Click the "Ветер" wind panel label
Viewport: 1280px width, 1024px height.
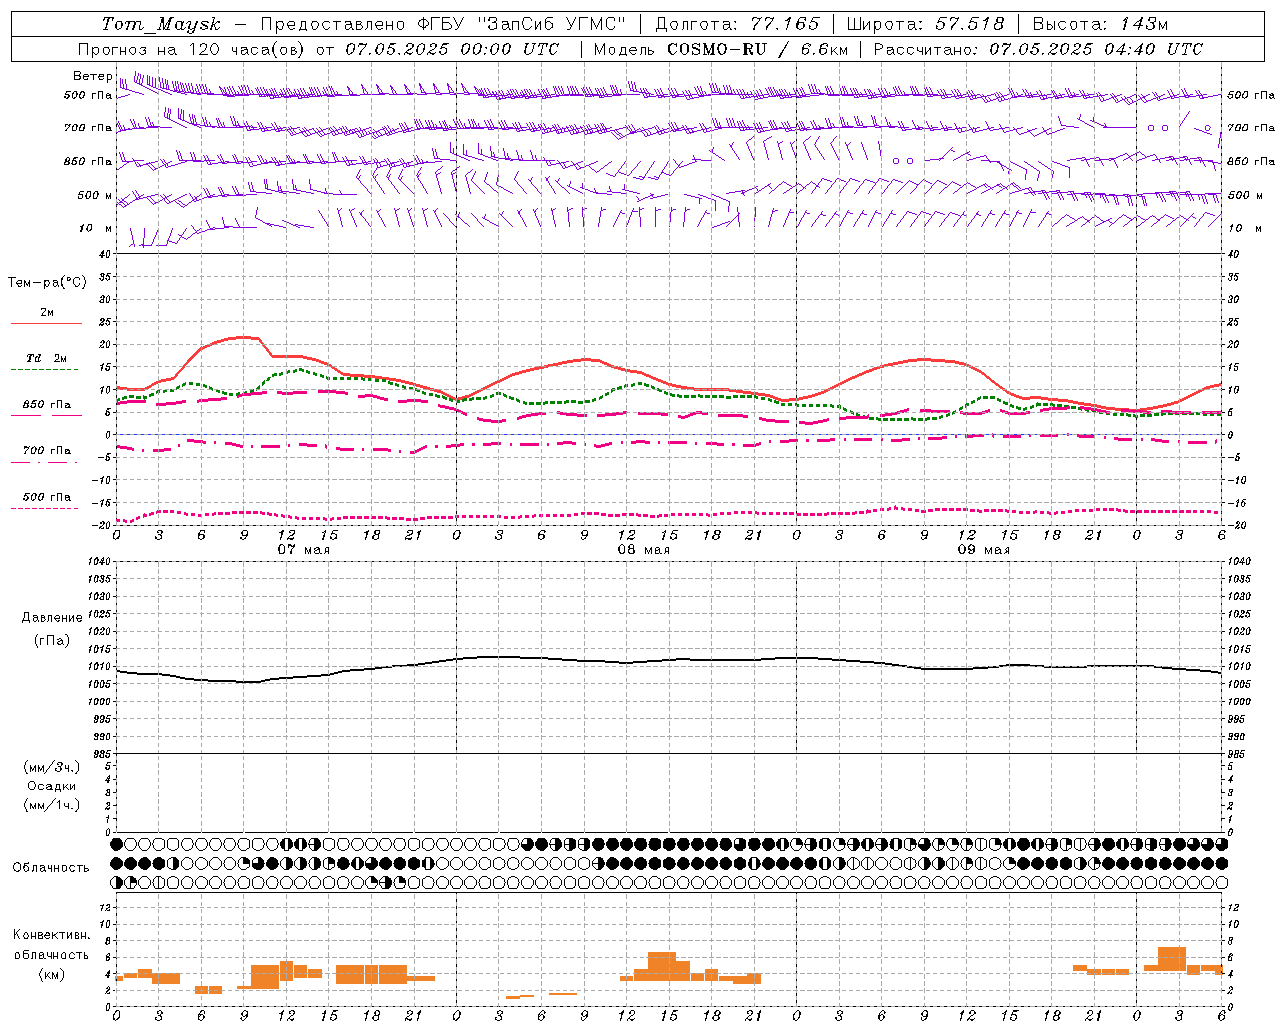coord(93,76)
